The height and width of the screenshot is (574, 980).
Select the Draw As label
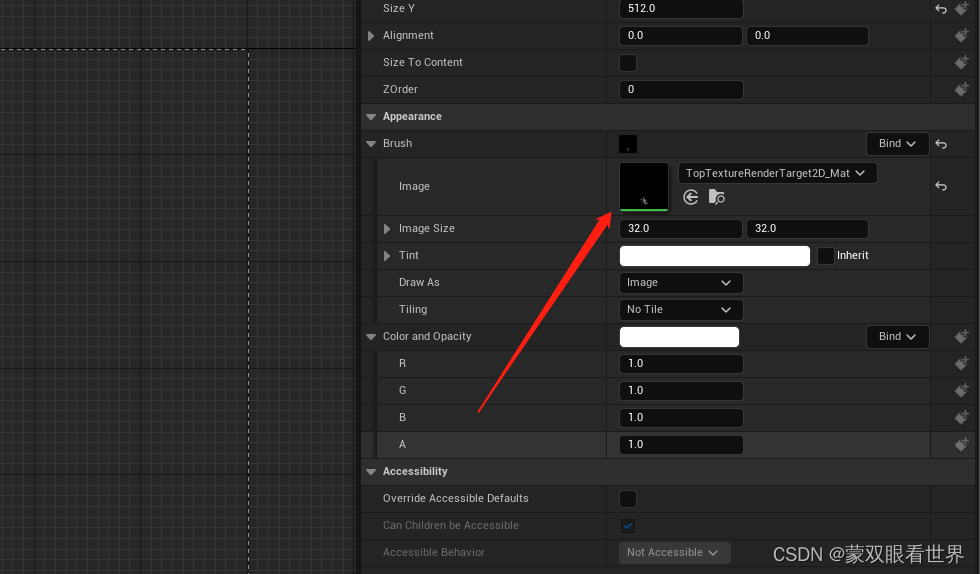(x=419, y=283)
